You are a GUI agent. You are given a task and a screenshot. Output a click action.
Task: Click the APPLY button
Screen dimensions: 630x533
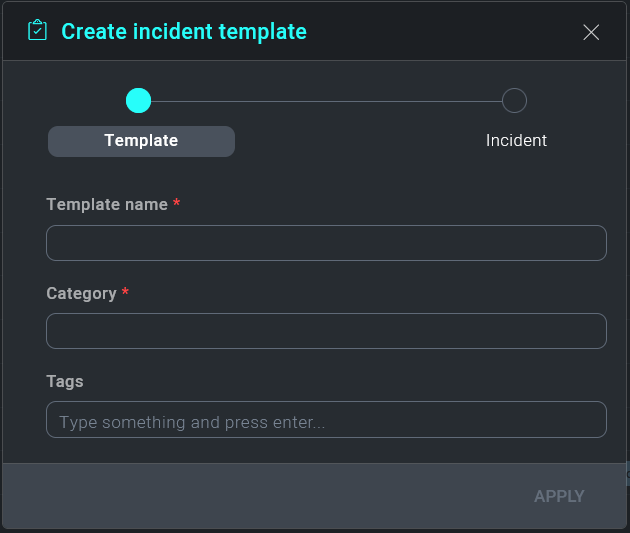coord(559,496)
